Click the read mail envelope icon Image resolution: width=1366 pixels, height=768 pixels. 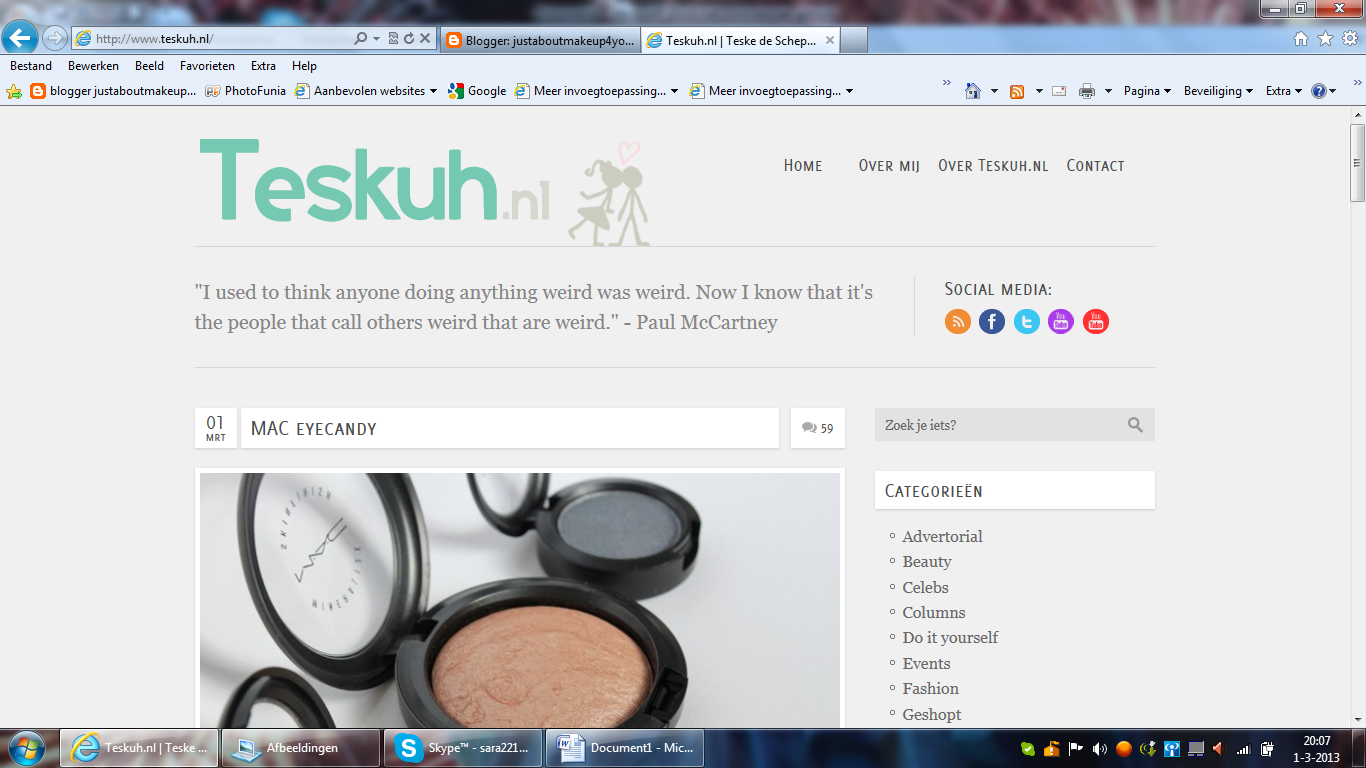[x=1058, y=91]
